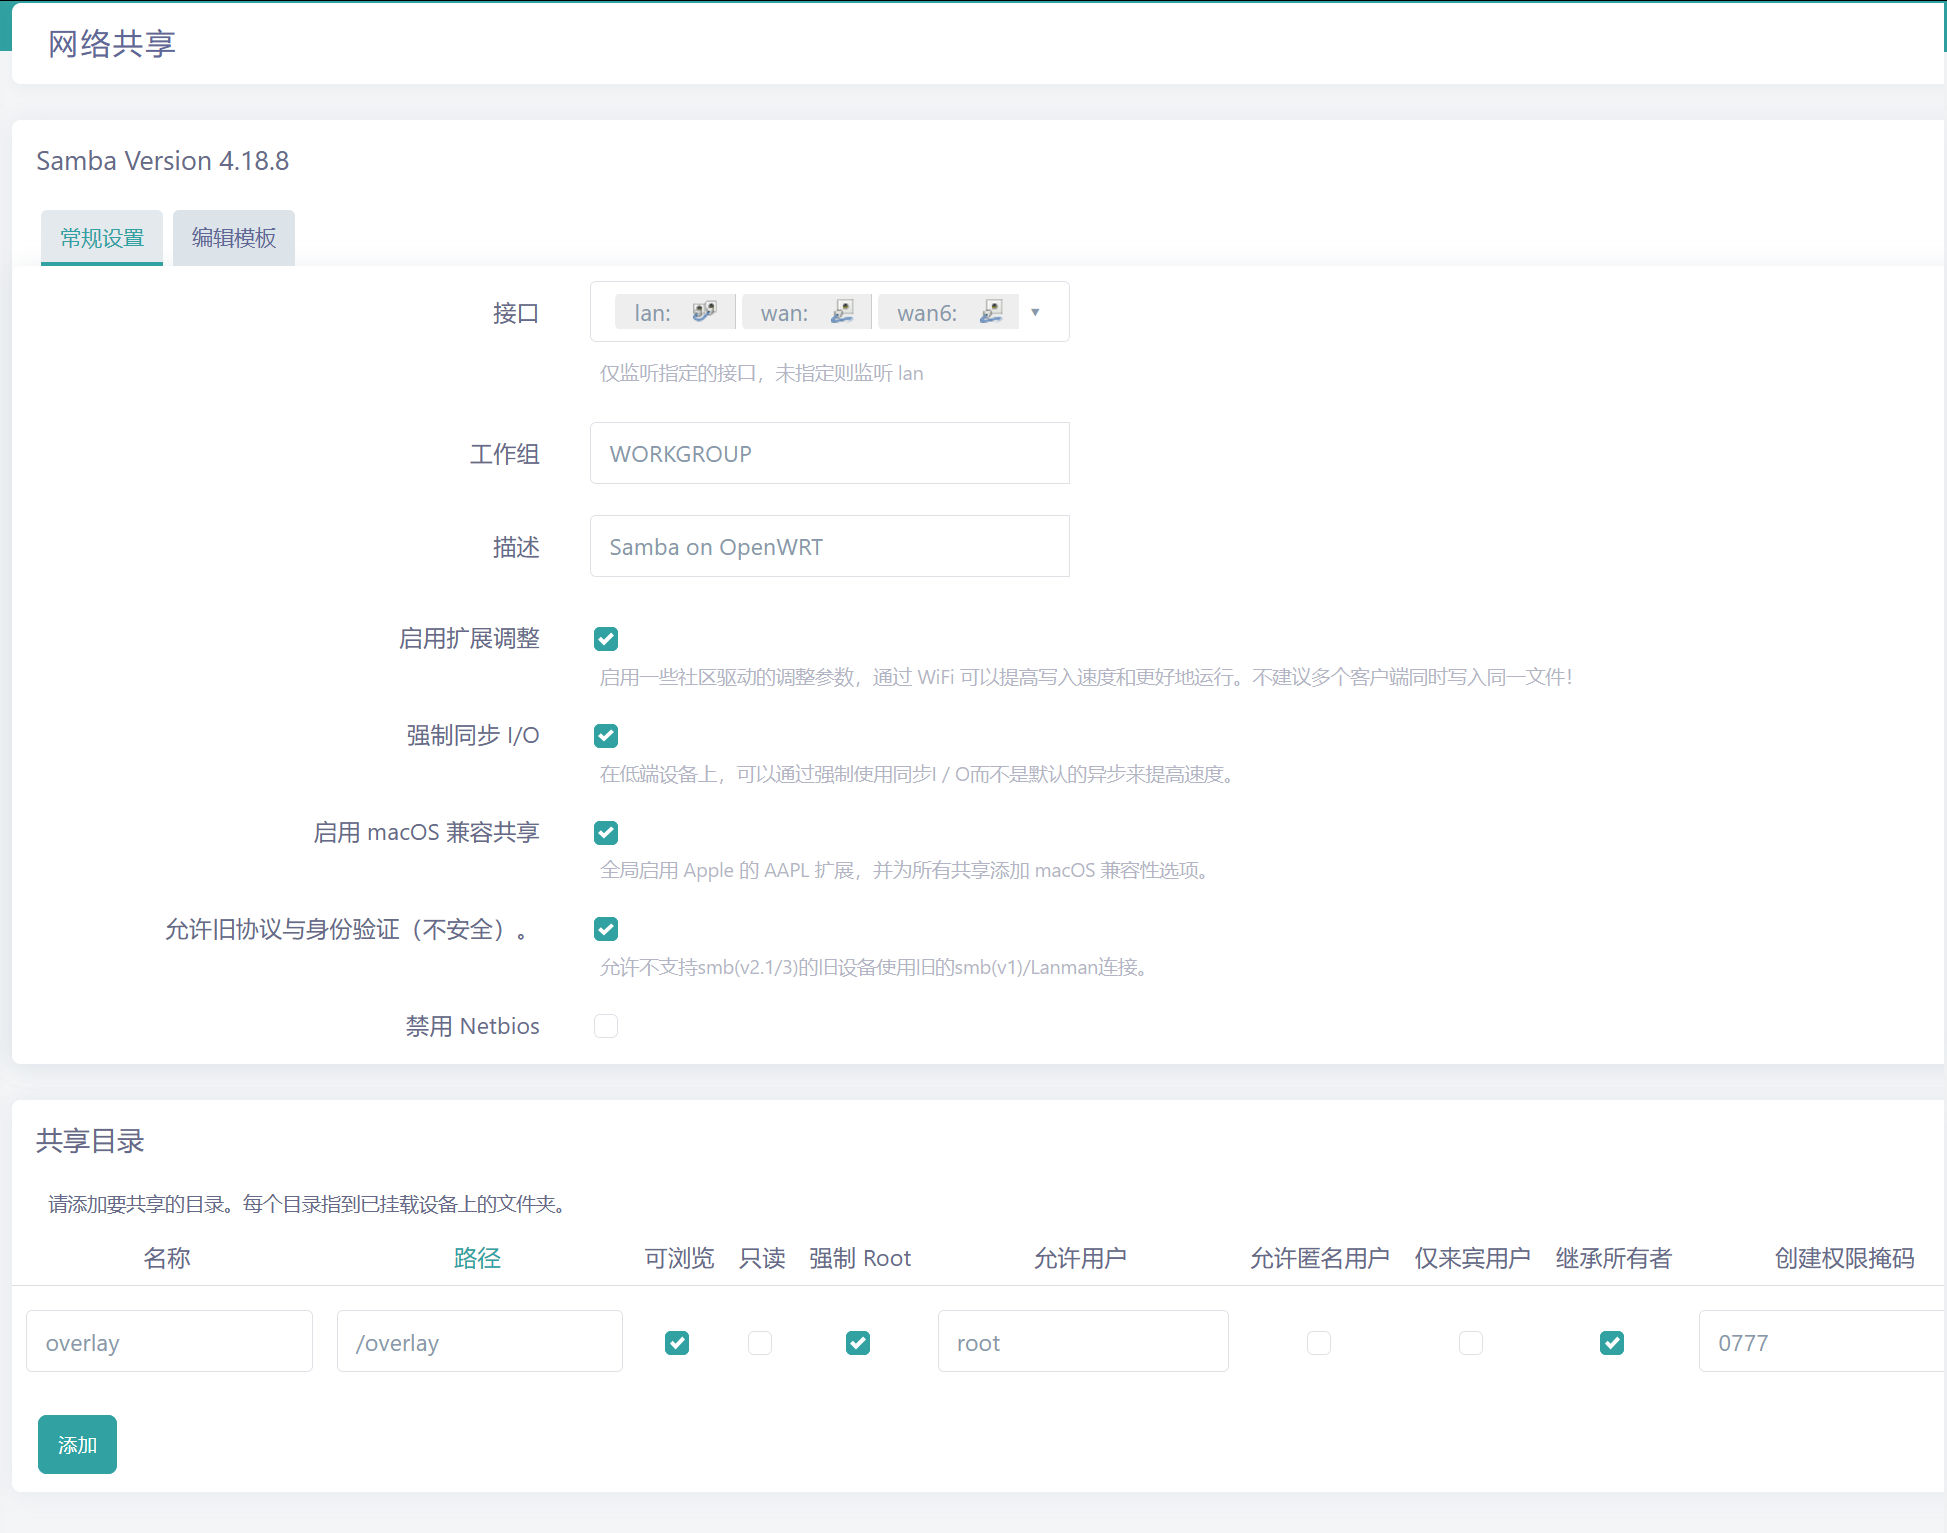Switch to the 常规设置 tab
Screen dimensions: 1947x1533
coord(101,237)
